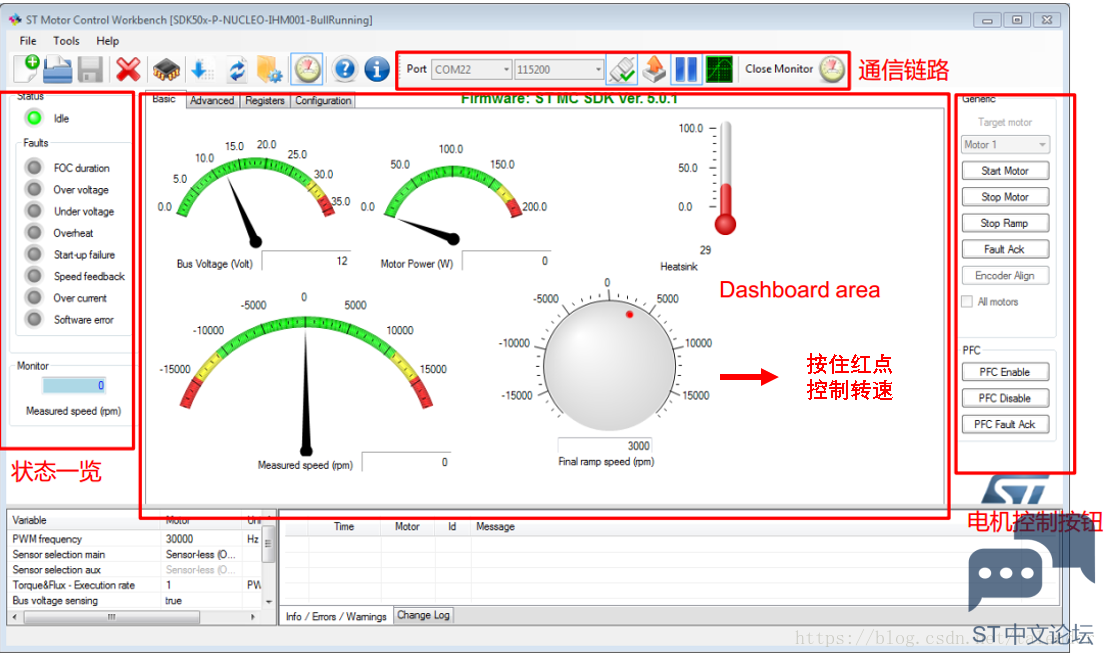Click the Message column header
This screenshot has width=1106, height=658.
pos(495,526)
